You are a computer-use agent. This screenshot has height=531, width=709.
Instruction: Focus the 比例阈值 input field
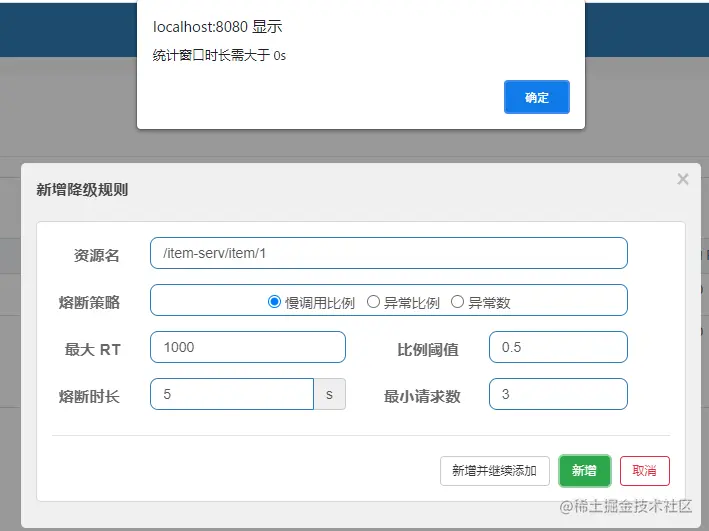558,347
